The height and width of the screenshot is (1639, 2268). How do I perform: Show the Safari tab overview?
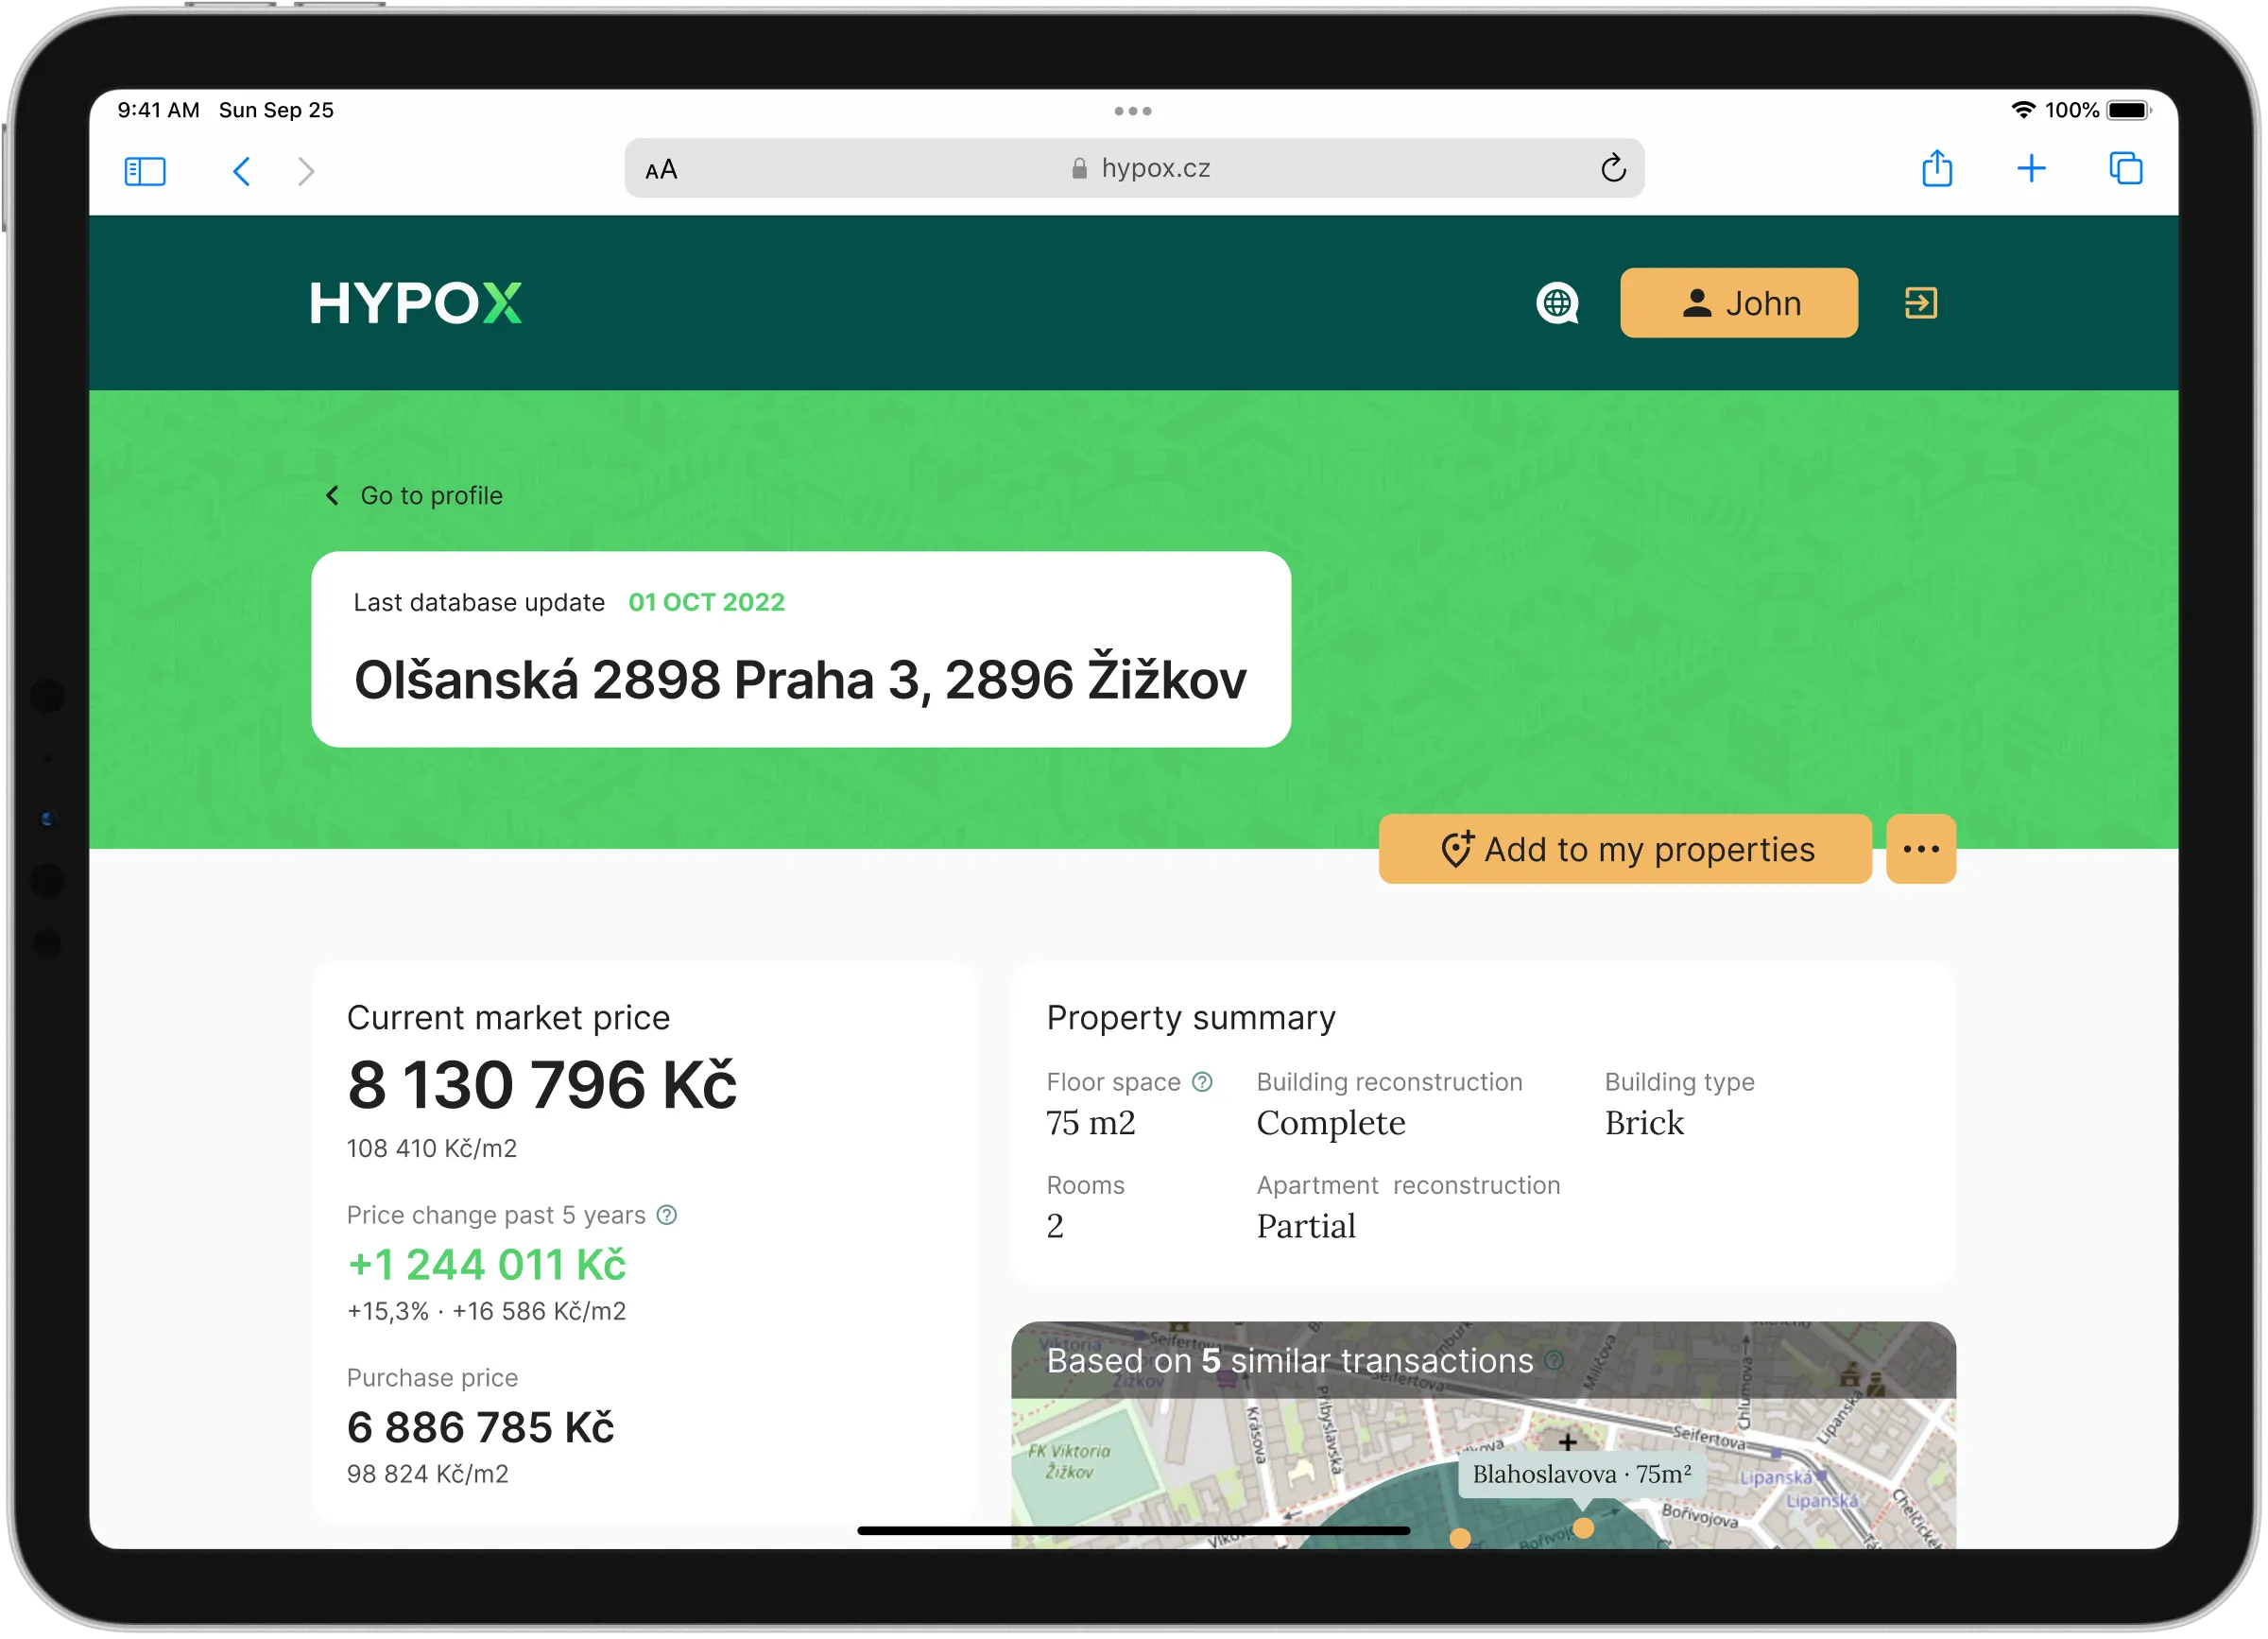(x=2126, y=168)
